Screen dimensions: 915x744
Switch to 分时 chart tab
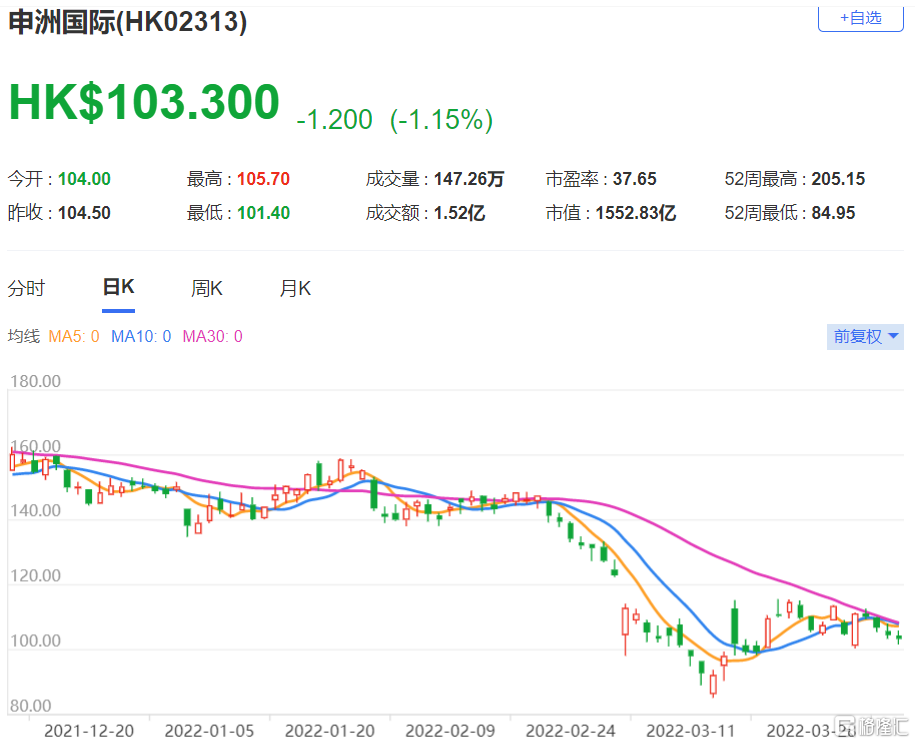pos(26,288)
